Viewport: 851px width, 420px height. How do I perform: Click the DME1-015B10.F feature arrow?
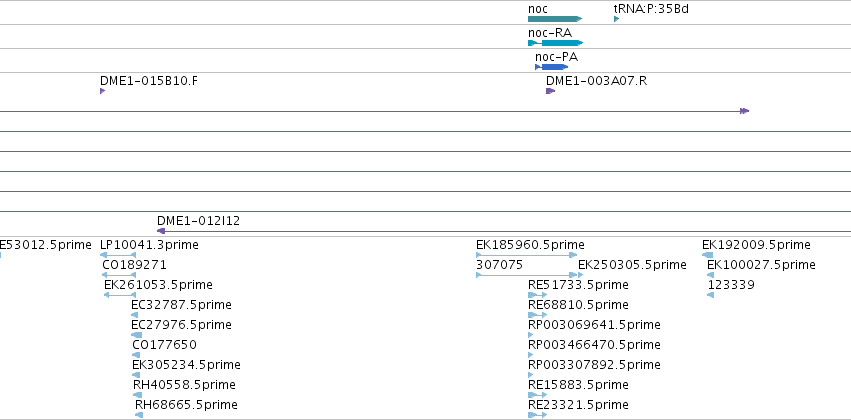point(102,91)
